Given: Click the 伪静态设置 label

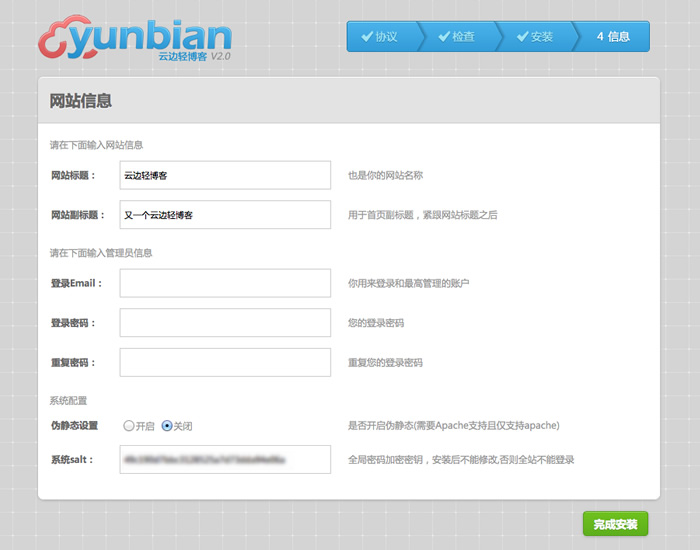Looking at the screenshot, I should pos(75,425).
